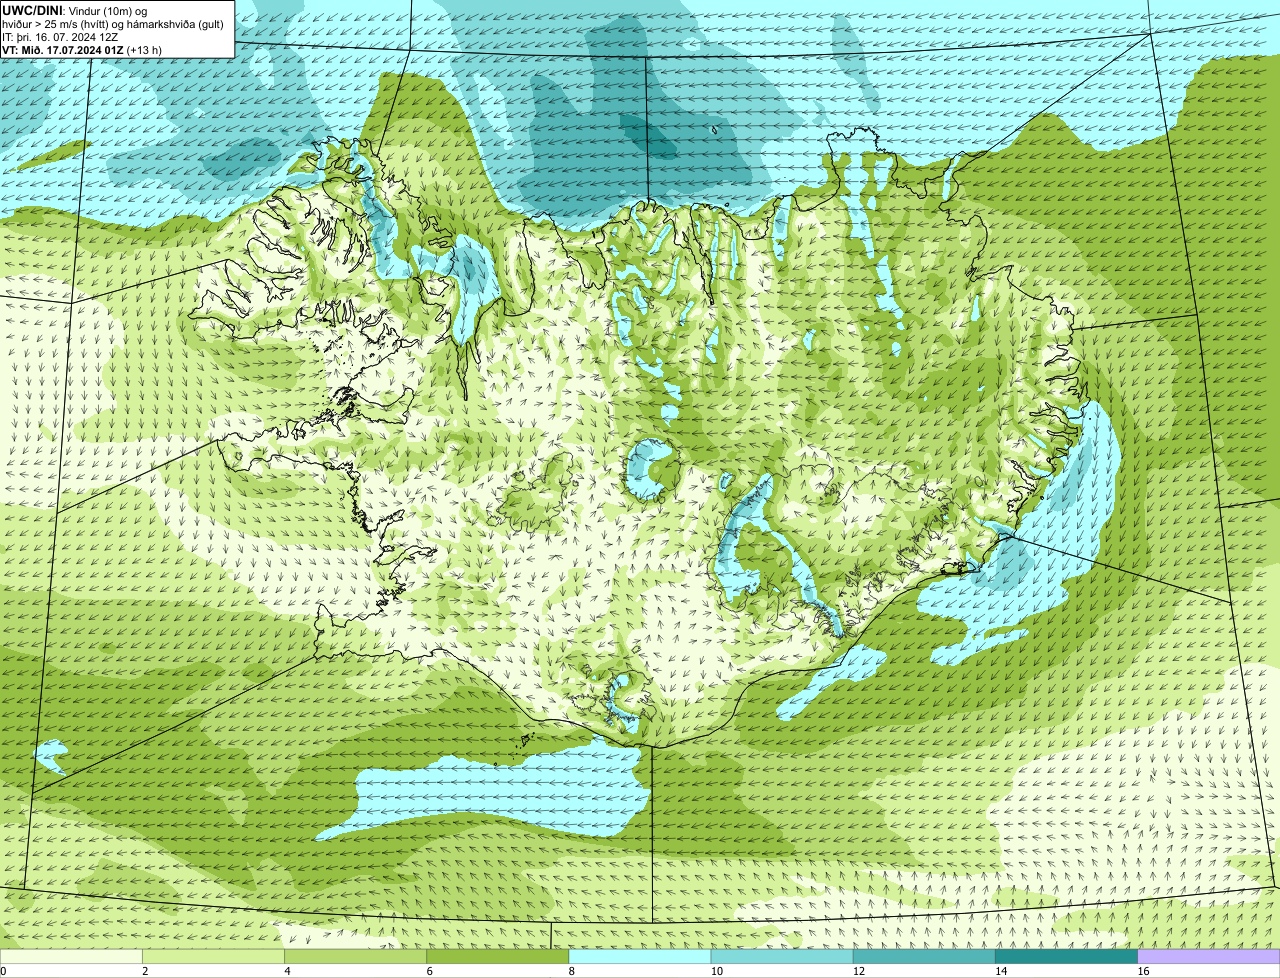Select the '12' label on the color scale
Screen dimensions: 1280x978
(x=858, y=971)
